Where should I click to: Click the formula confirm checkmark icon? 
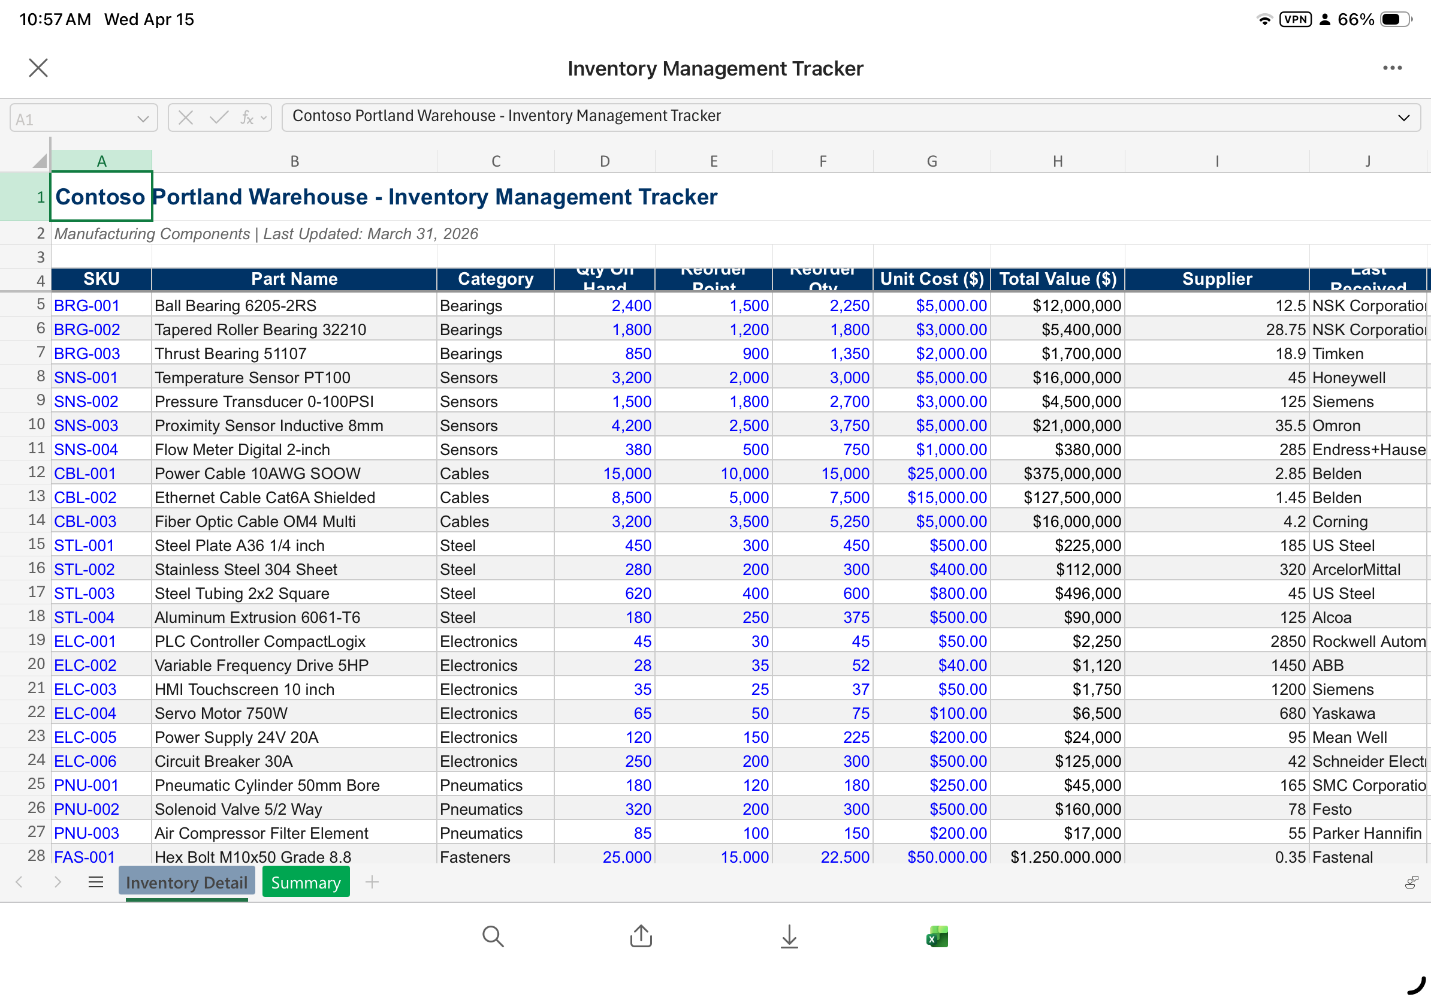[x=219, y=118]
